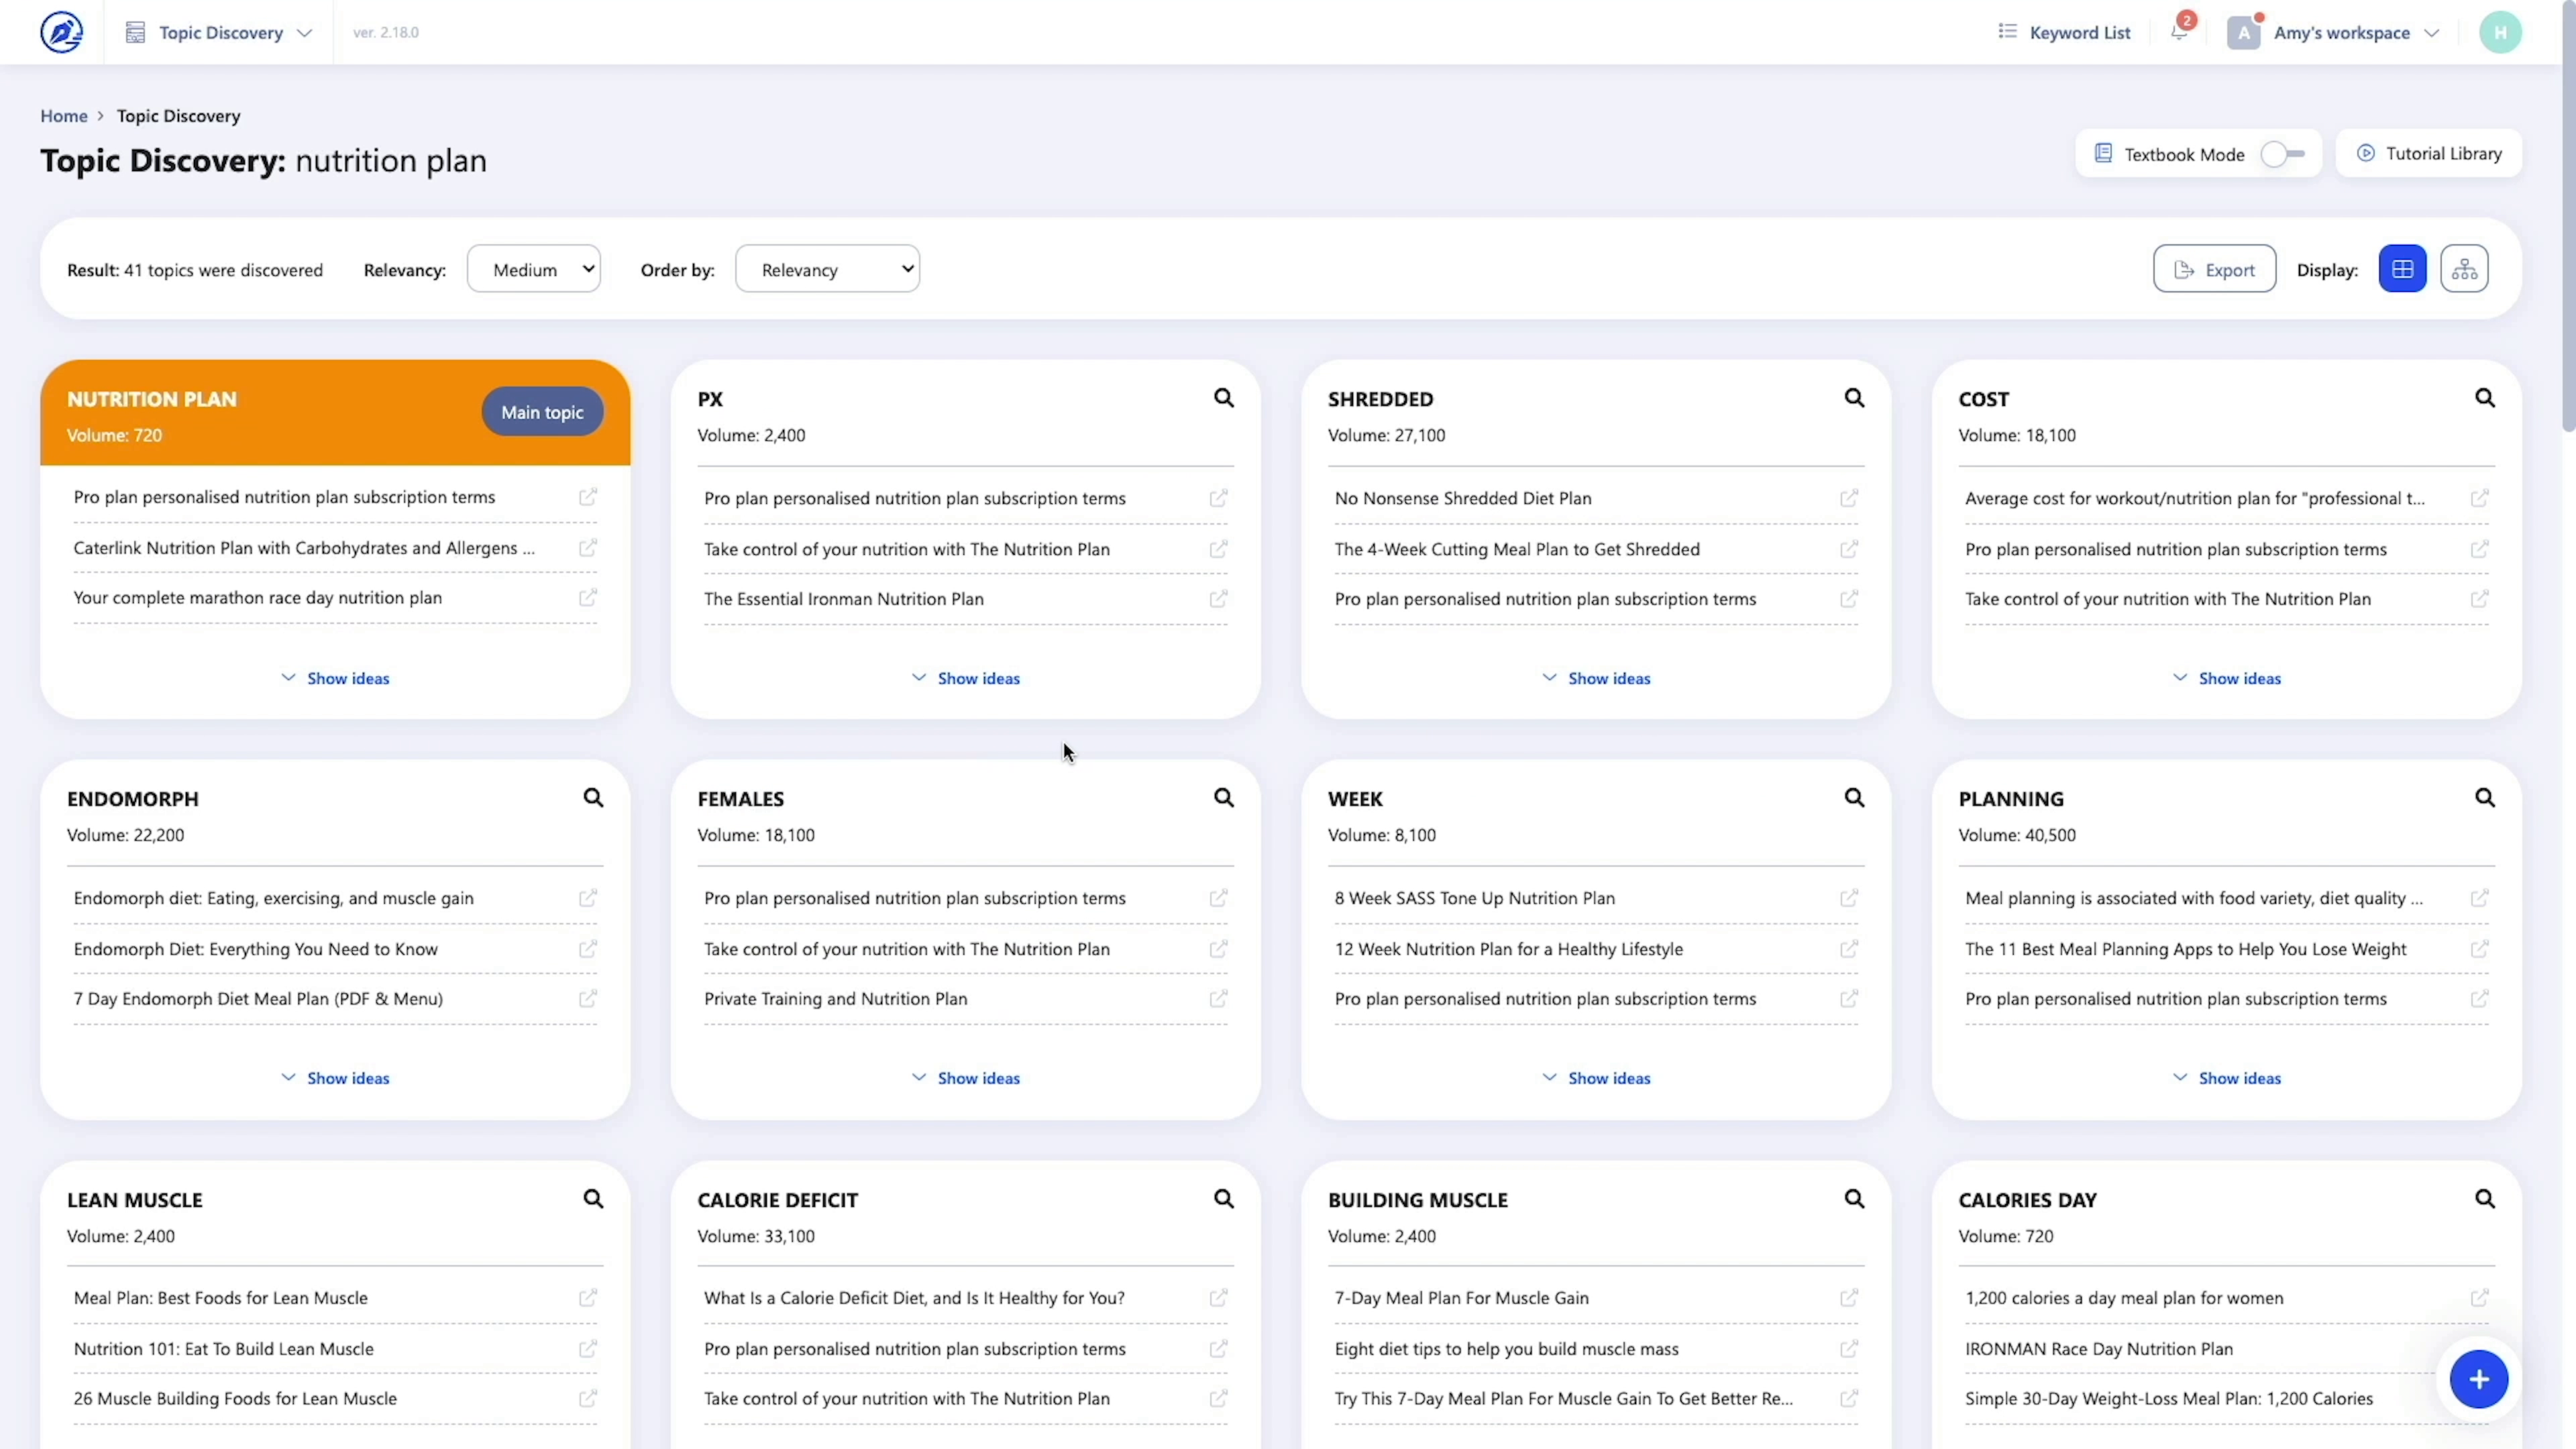Expand Show ideas under the FEMALES card
This screenshot has width=2576, height=1449.
[x=965, y=1077]
